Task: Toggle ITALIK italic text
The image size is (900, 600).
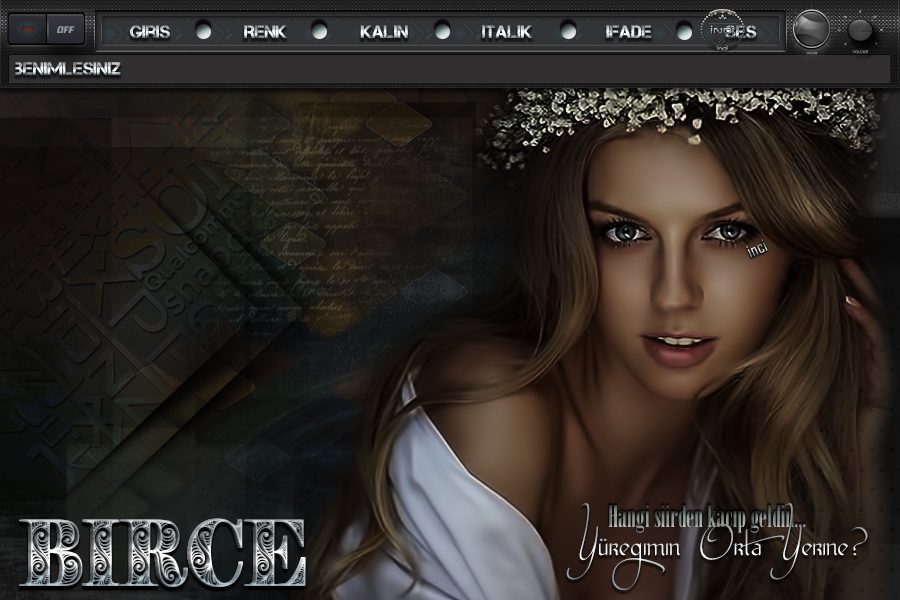Action: (506, 31)
